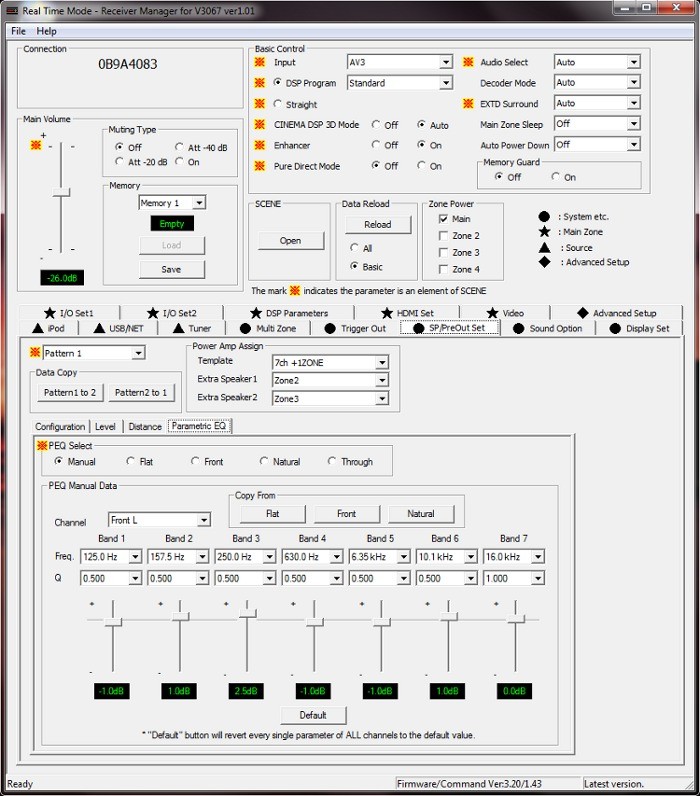Switch to the DSP Parameters tab

click(x=289, y=313)
